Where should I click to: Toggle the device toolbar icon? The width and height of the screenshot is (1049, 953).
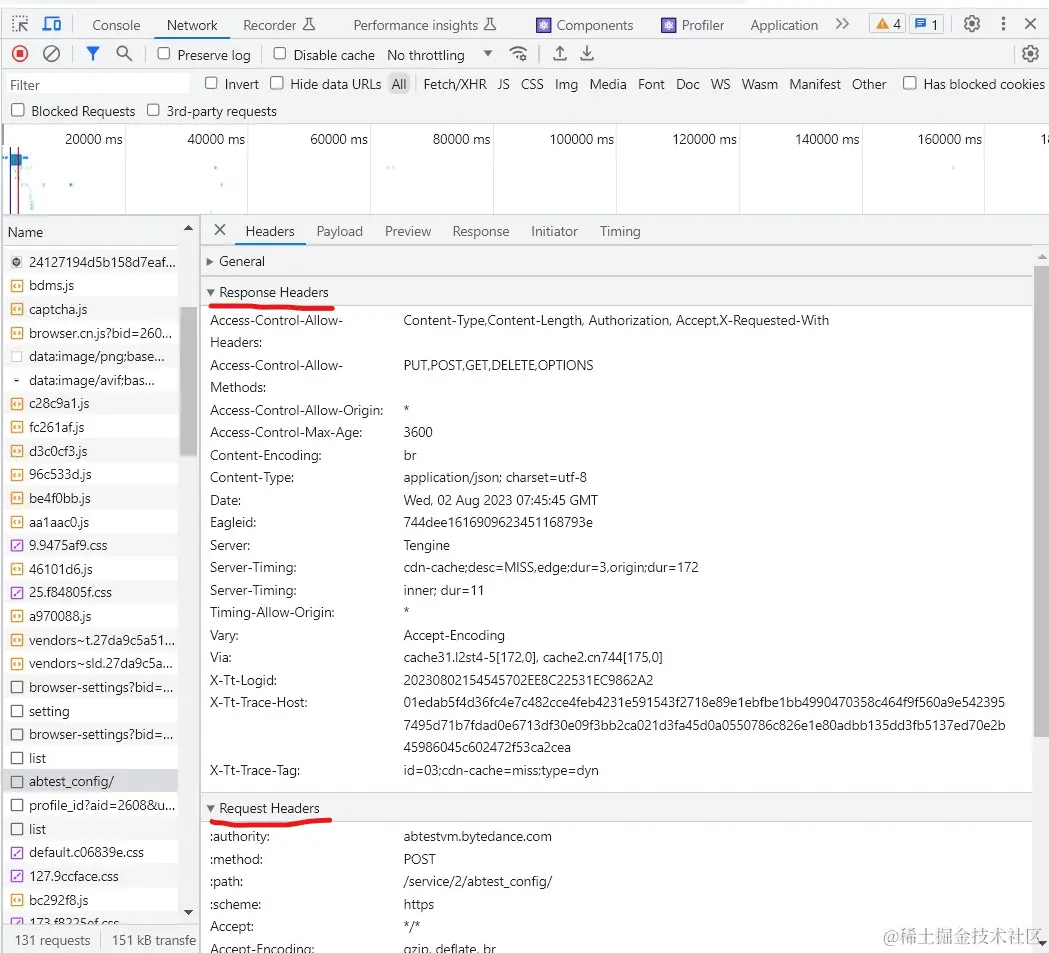click(x=52, y=25)
